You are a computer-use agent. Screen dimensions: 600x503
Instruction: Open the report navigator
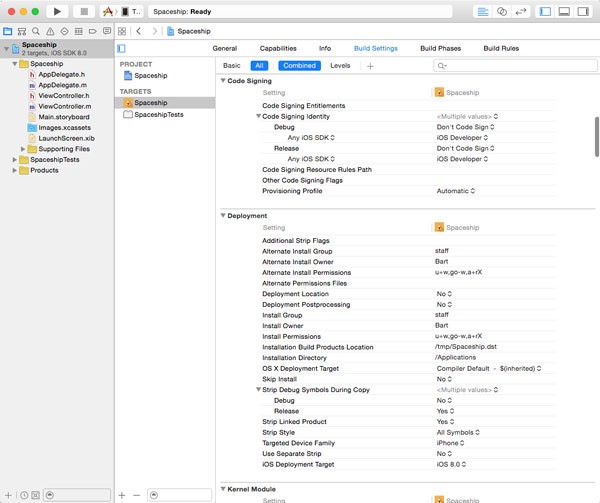(x=107, y=31)
